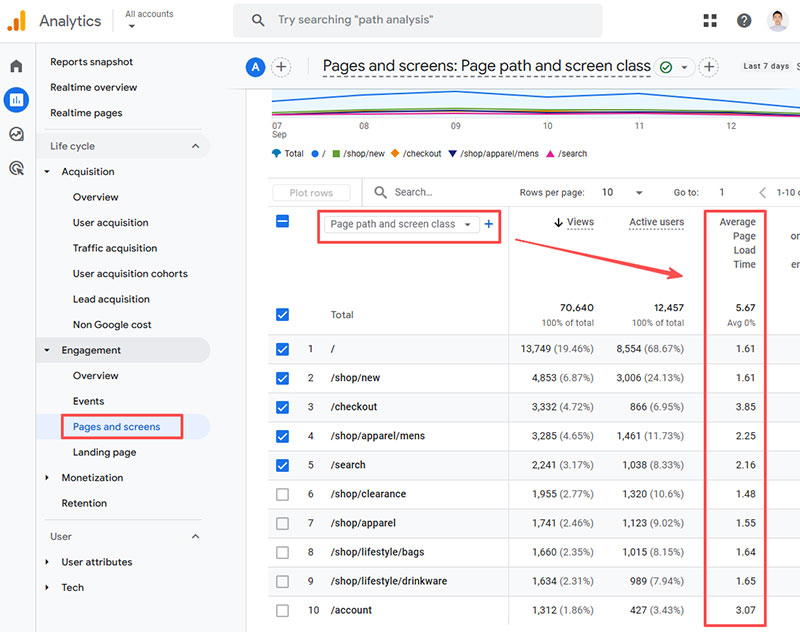Add a secondary dimension with plus icon

point(489,224)
